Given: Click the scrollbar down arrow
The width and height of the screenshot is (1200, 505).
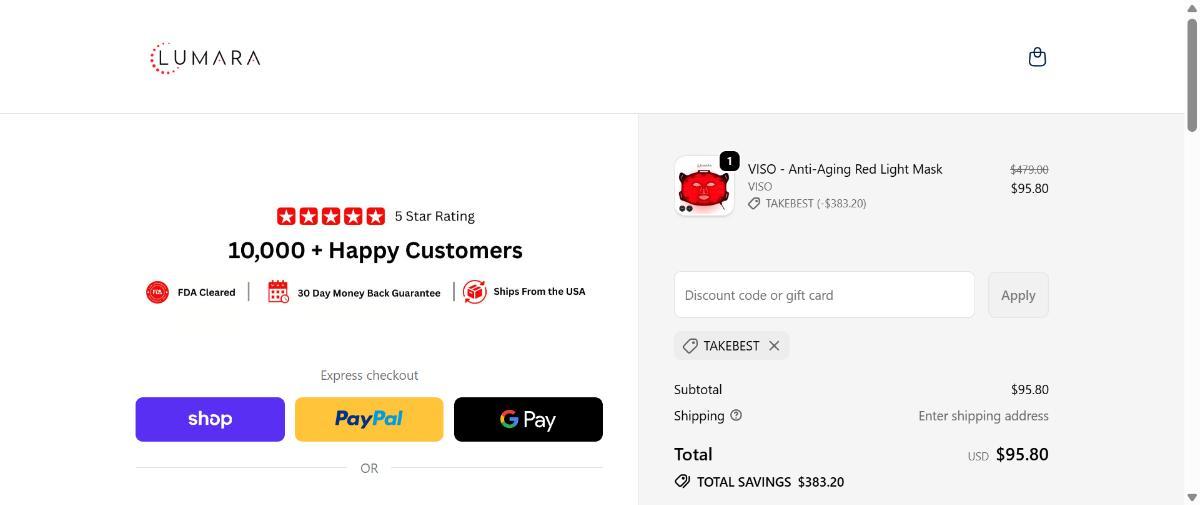Looking at the screenshot, I should click(x=1191, y=497).
